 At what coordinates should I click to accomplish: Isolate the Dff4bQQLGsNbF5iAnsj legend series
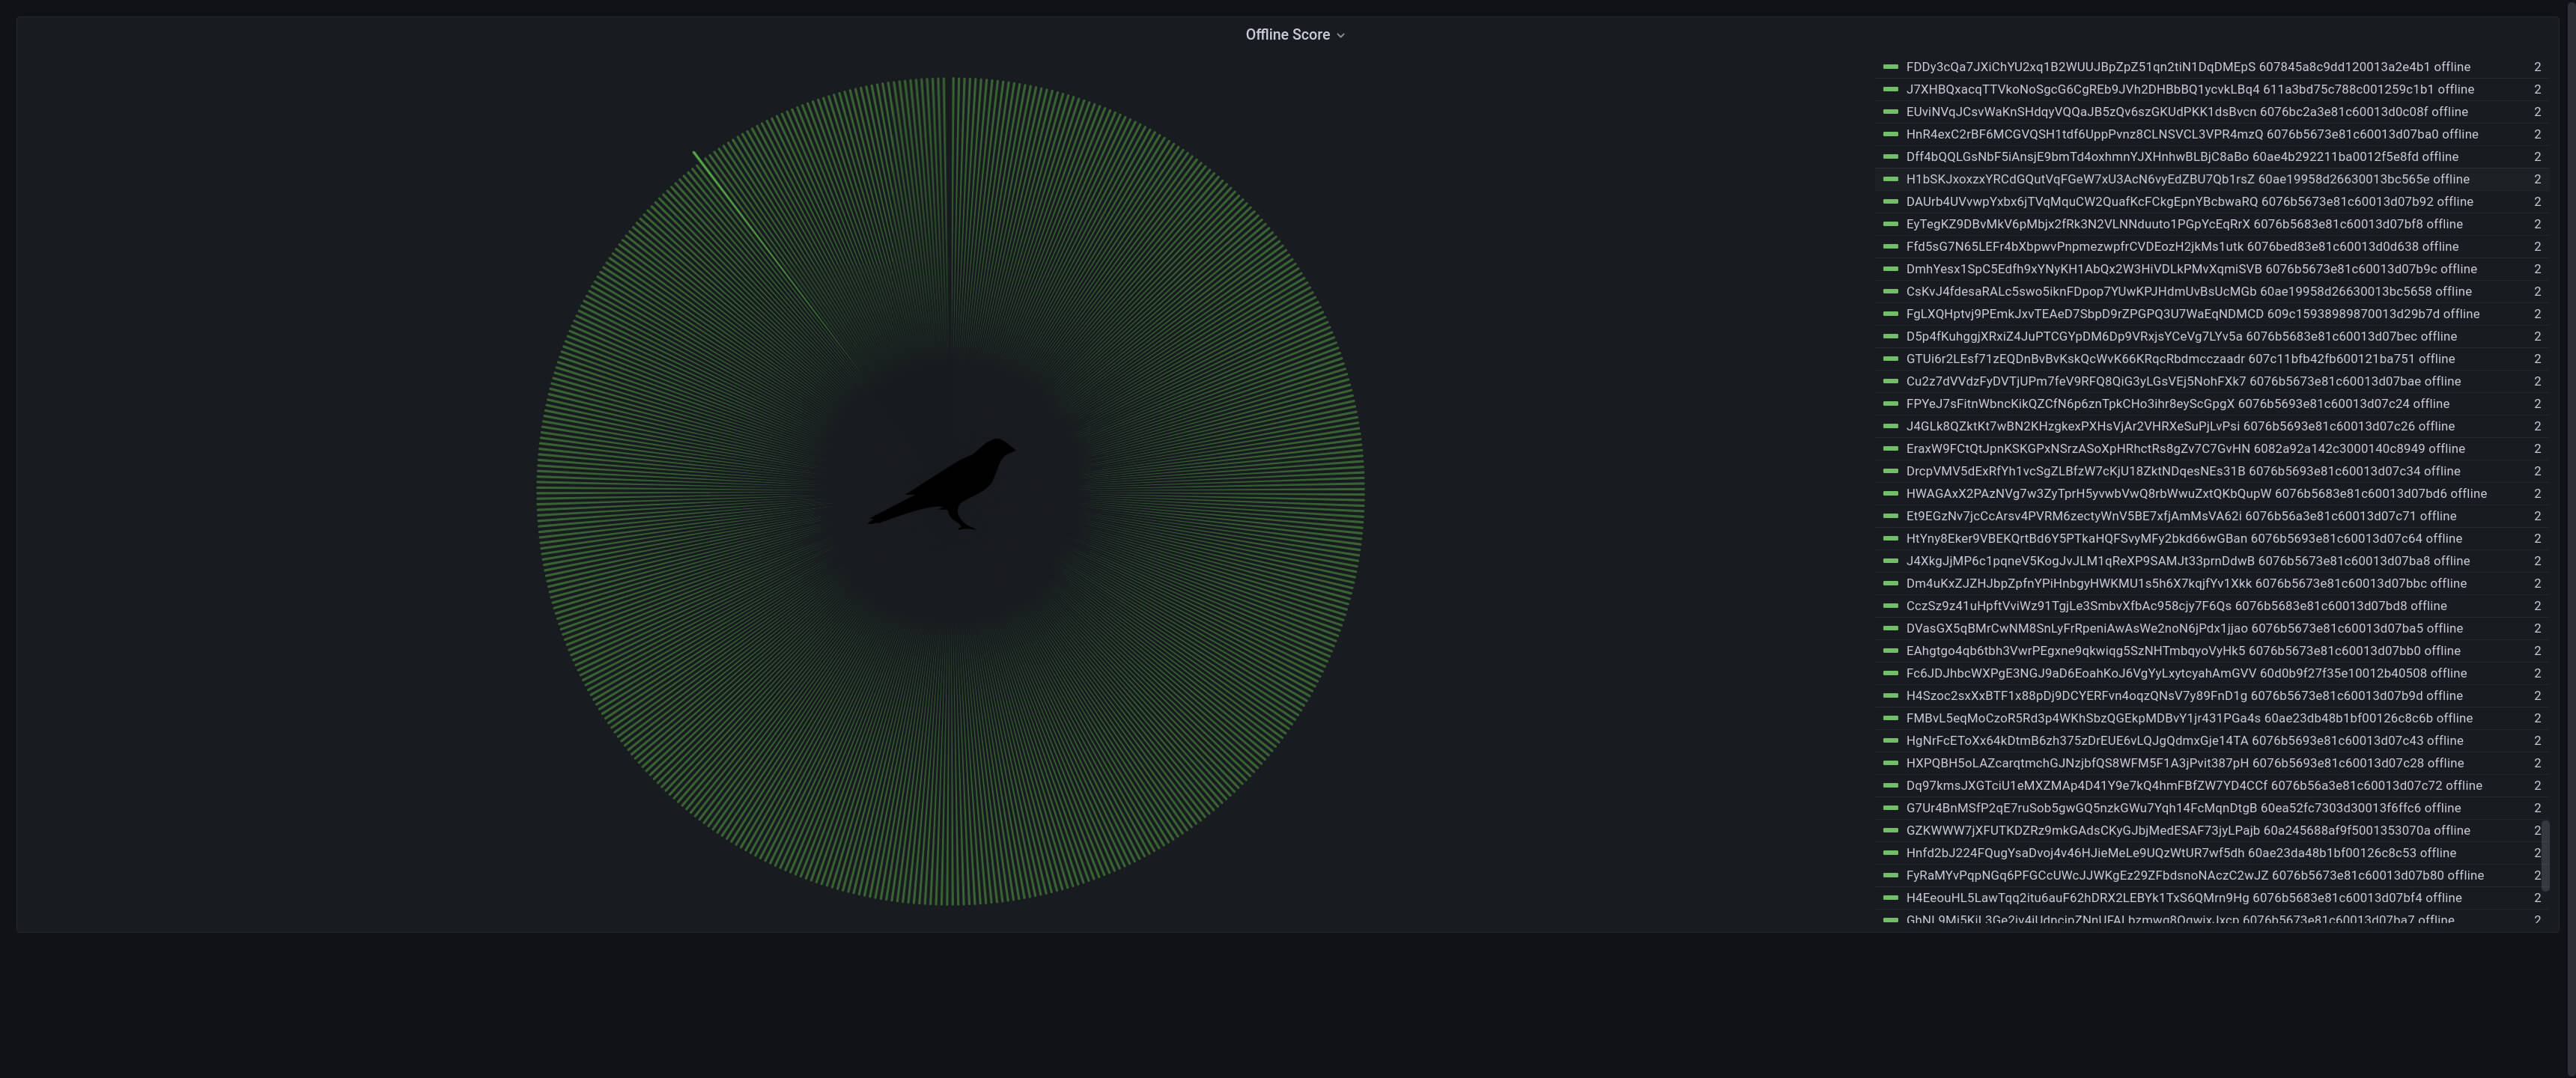[2181, 157]
